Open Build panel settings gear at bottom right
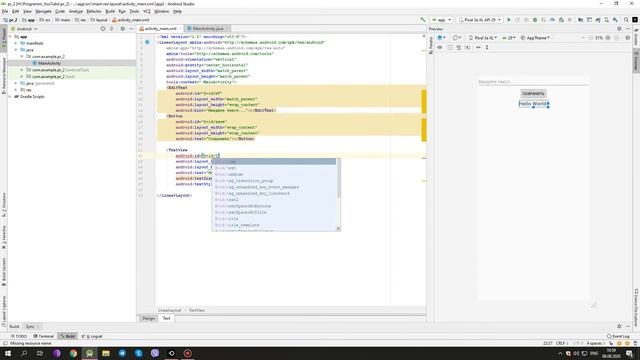 pos(619,326)
